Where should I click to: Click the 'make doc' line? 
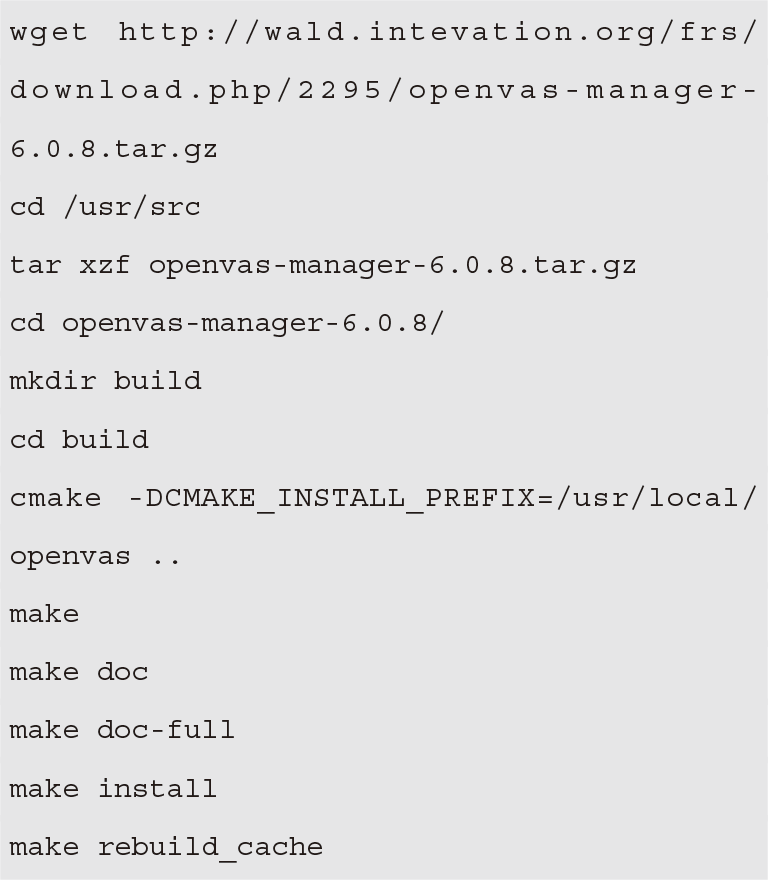(x=79, y=672)
